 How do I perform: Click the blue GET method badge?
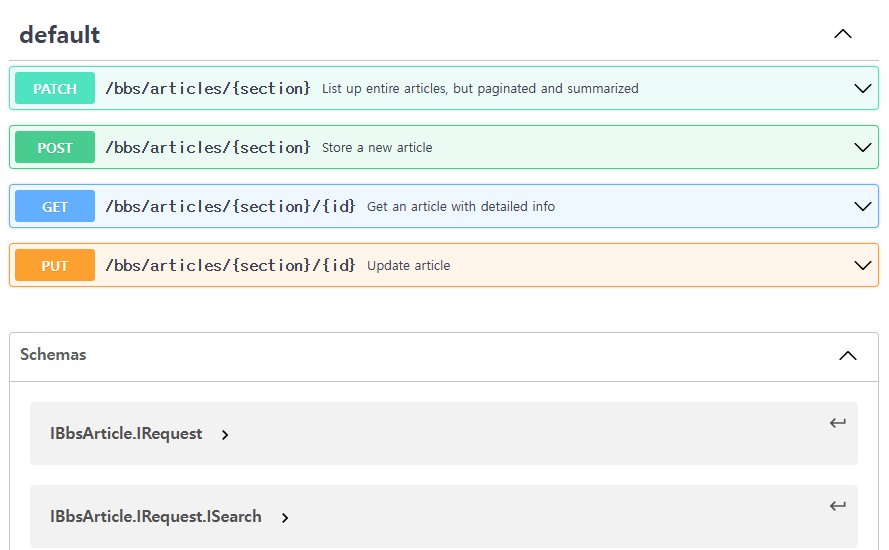(55, 207)
